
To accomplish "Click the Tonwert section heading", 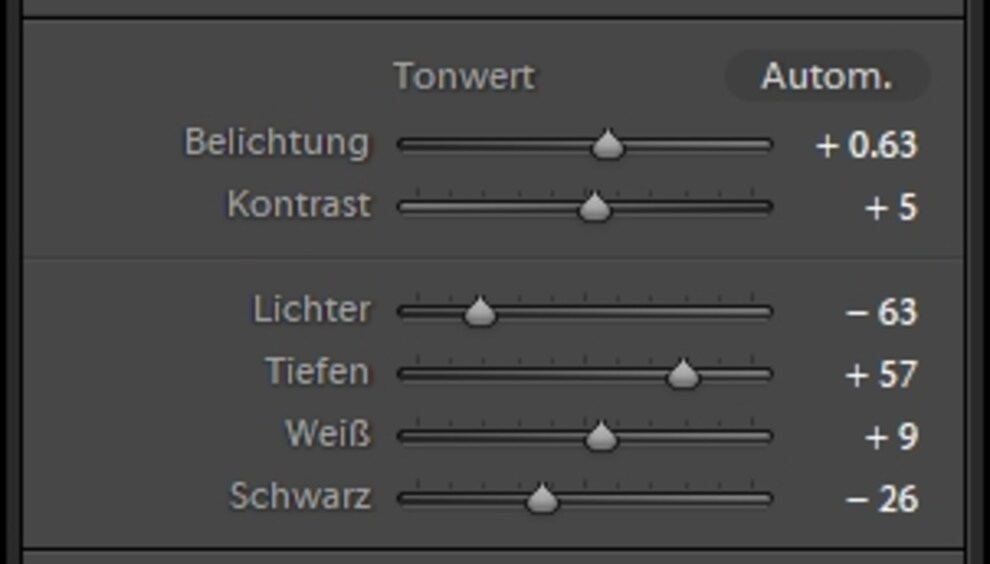I will click(464, 76).
